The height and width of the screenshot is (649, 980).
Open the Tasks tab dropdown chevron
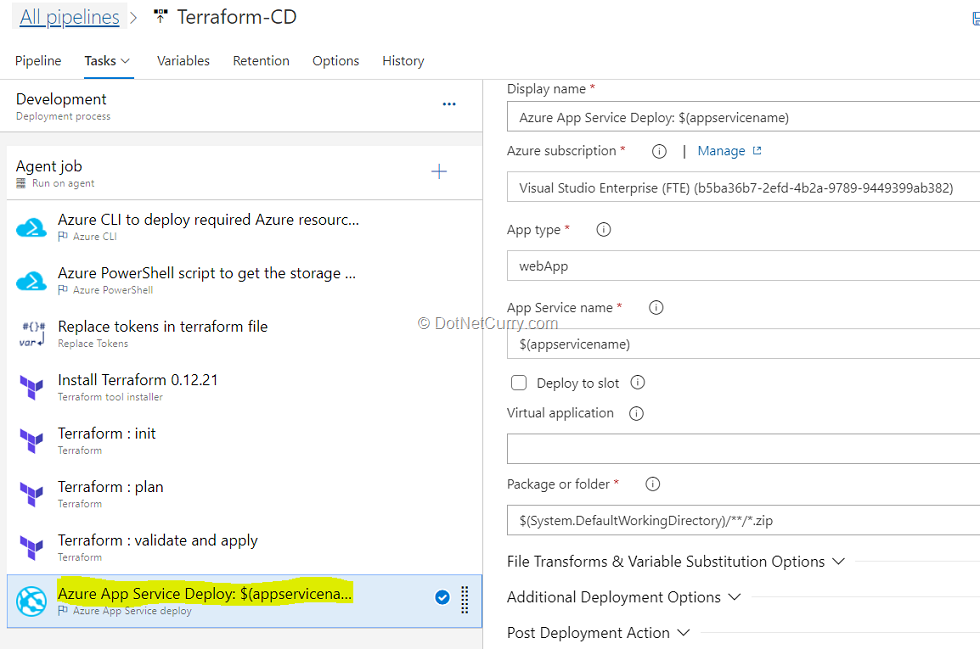pyautogui.click(x=125, y=61)
